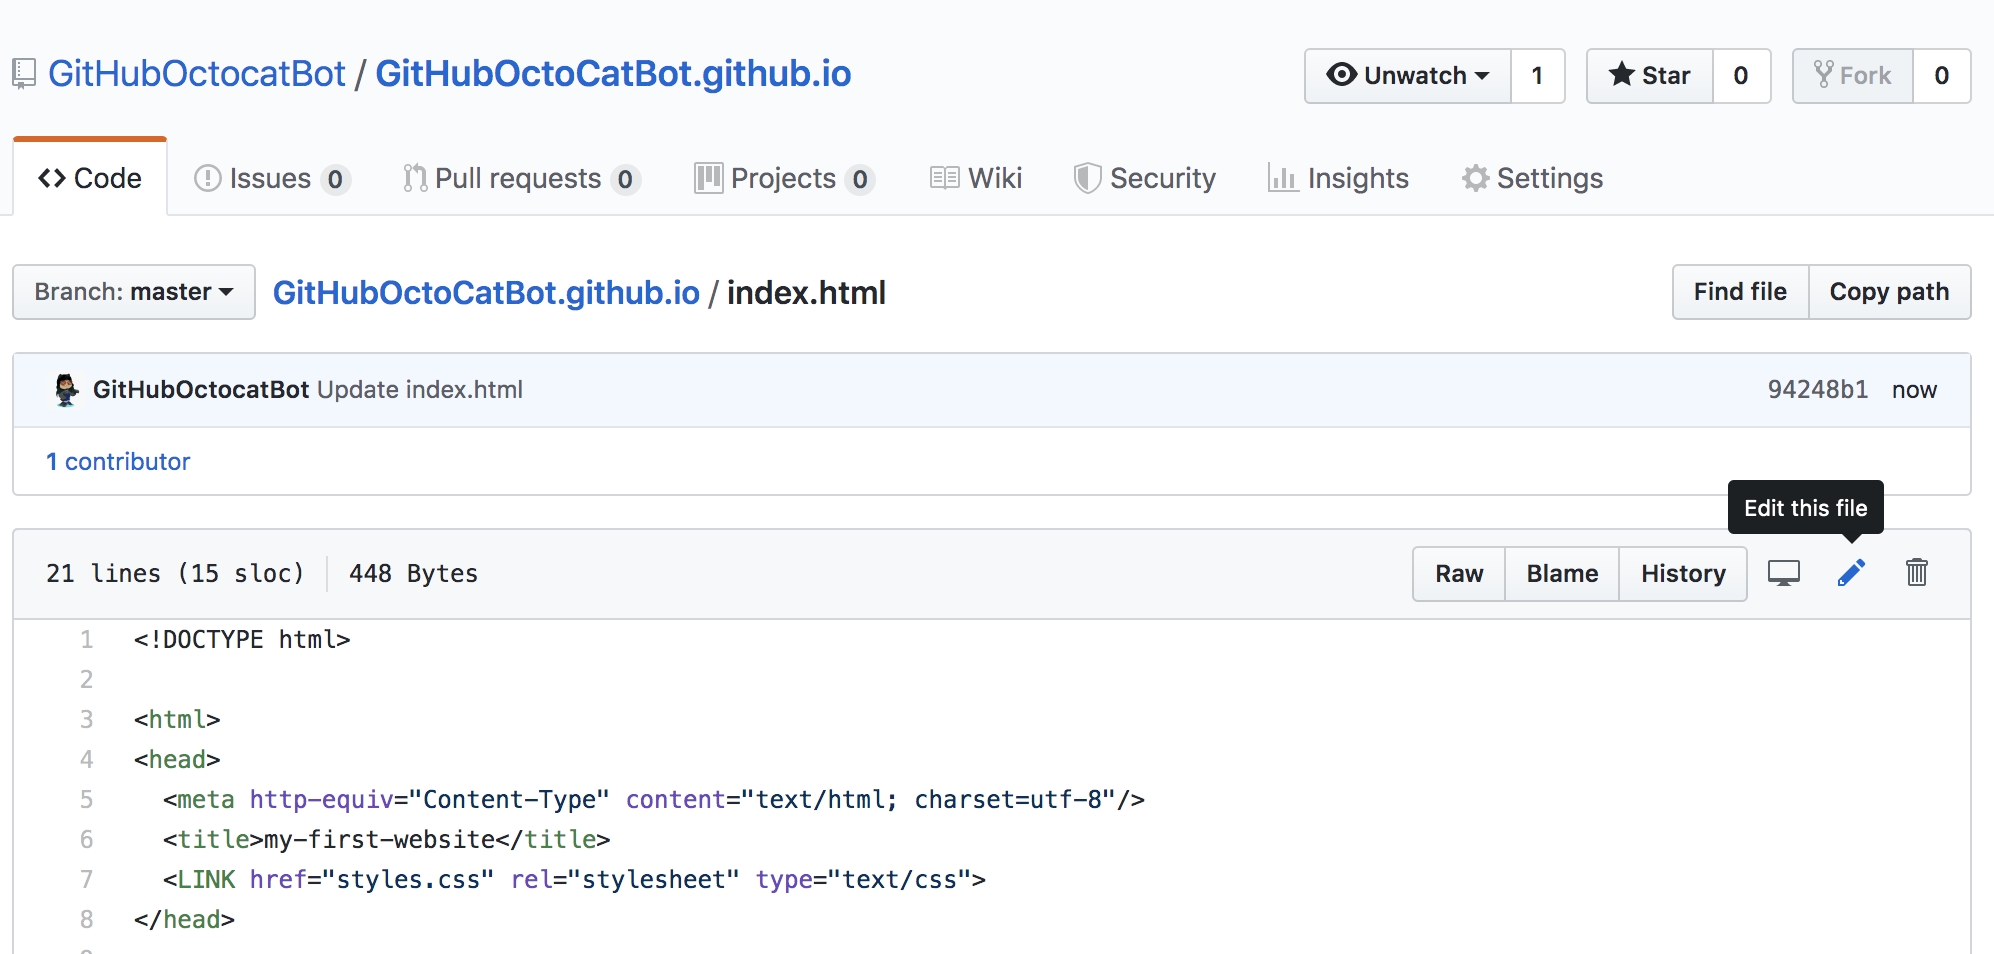Open the Projects tab
The height and width of the screenshot is (954, 1994).
click(x=785, y=178)
